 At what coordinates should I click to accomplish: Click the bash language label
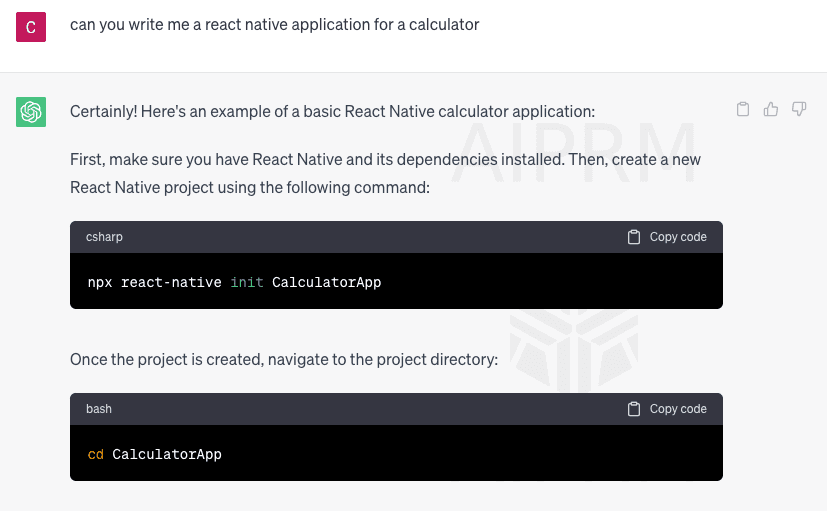[x=99, y=409]
